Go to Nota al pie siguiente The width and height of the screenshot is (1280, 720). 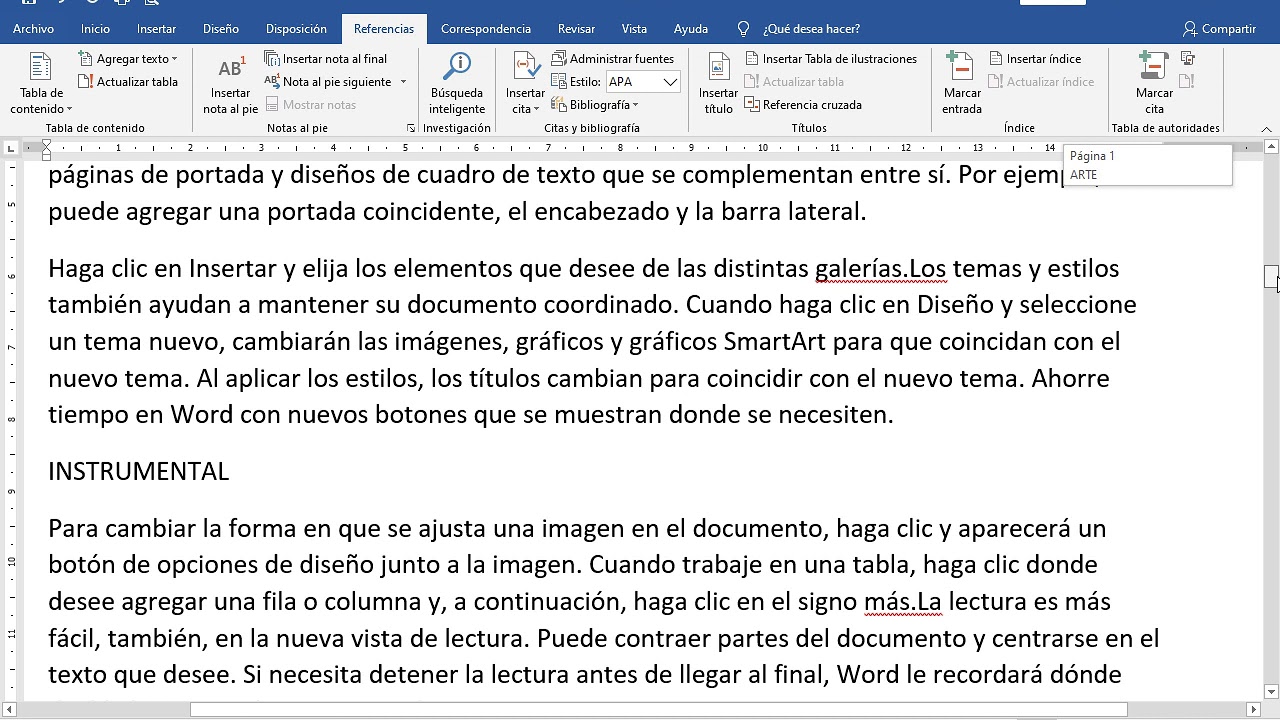328,82
